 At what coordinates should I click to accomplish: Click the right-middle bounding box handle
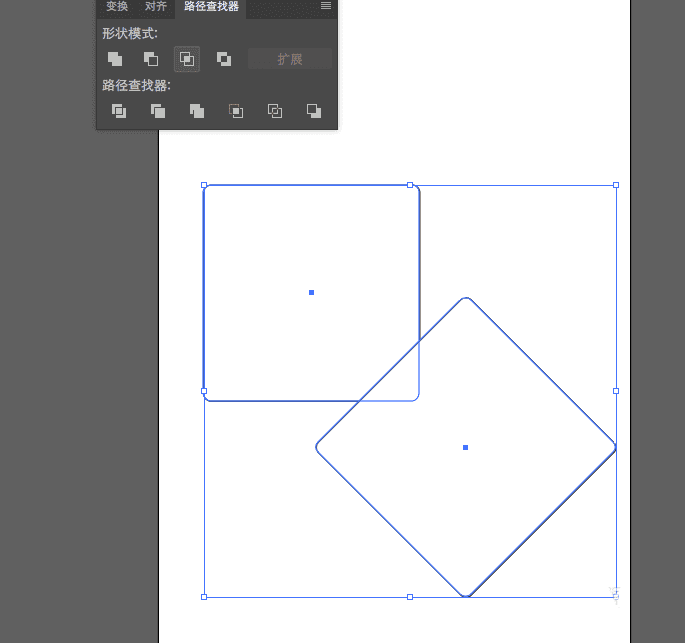pyautogui.click(x=616, y=391)
